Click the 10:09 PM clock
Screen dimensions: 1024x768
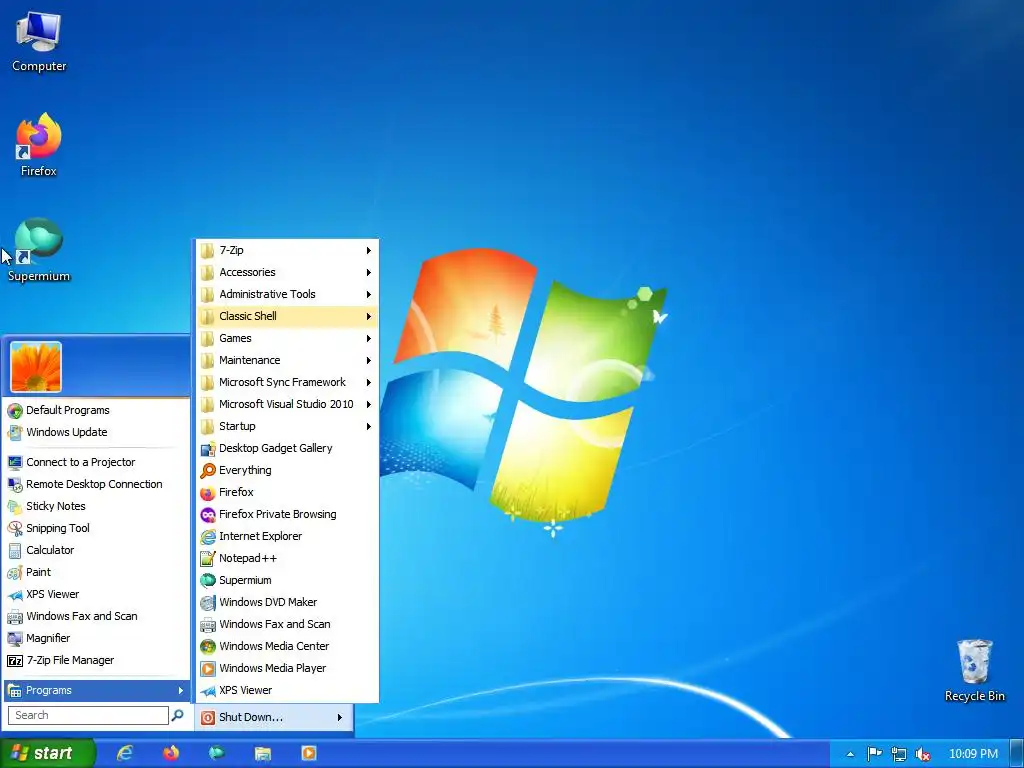973,754
